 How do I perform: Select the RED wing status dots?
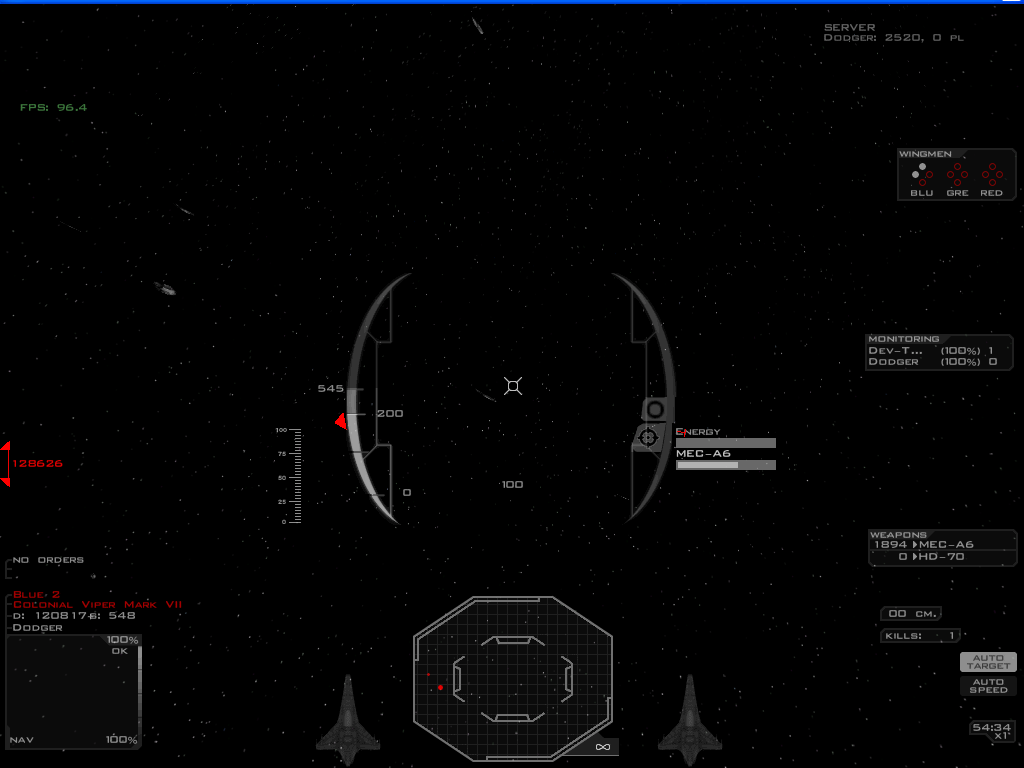(992, 174)
